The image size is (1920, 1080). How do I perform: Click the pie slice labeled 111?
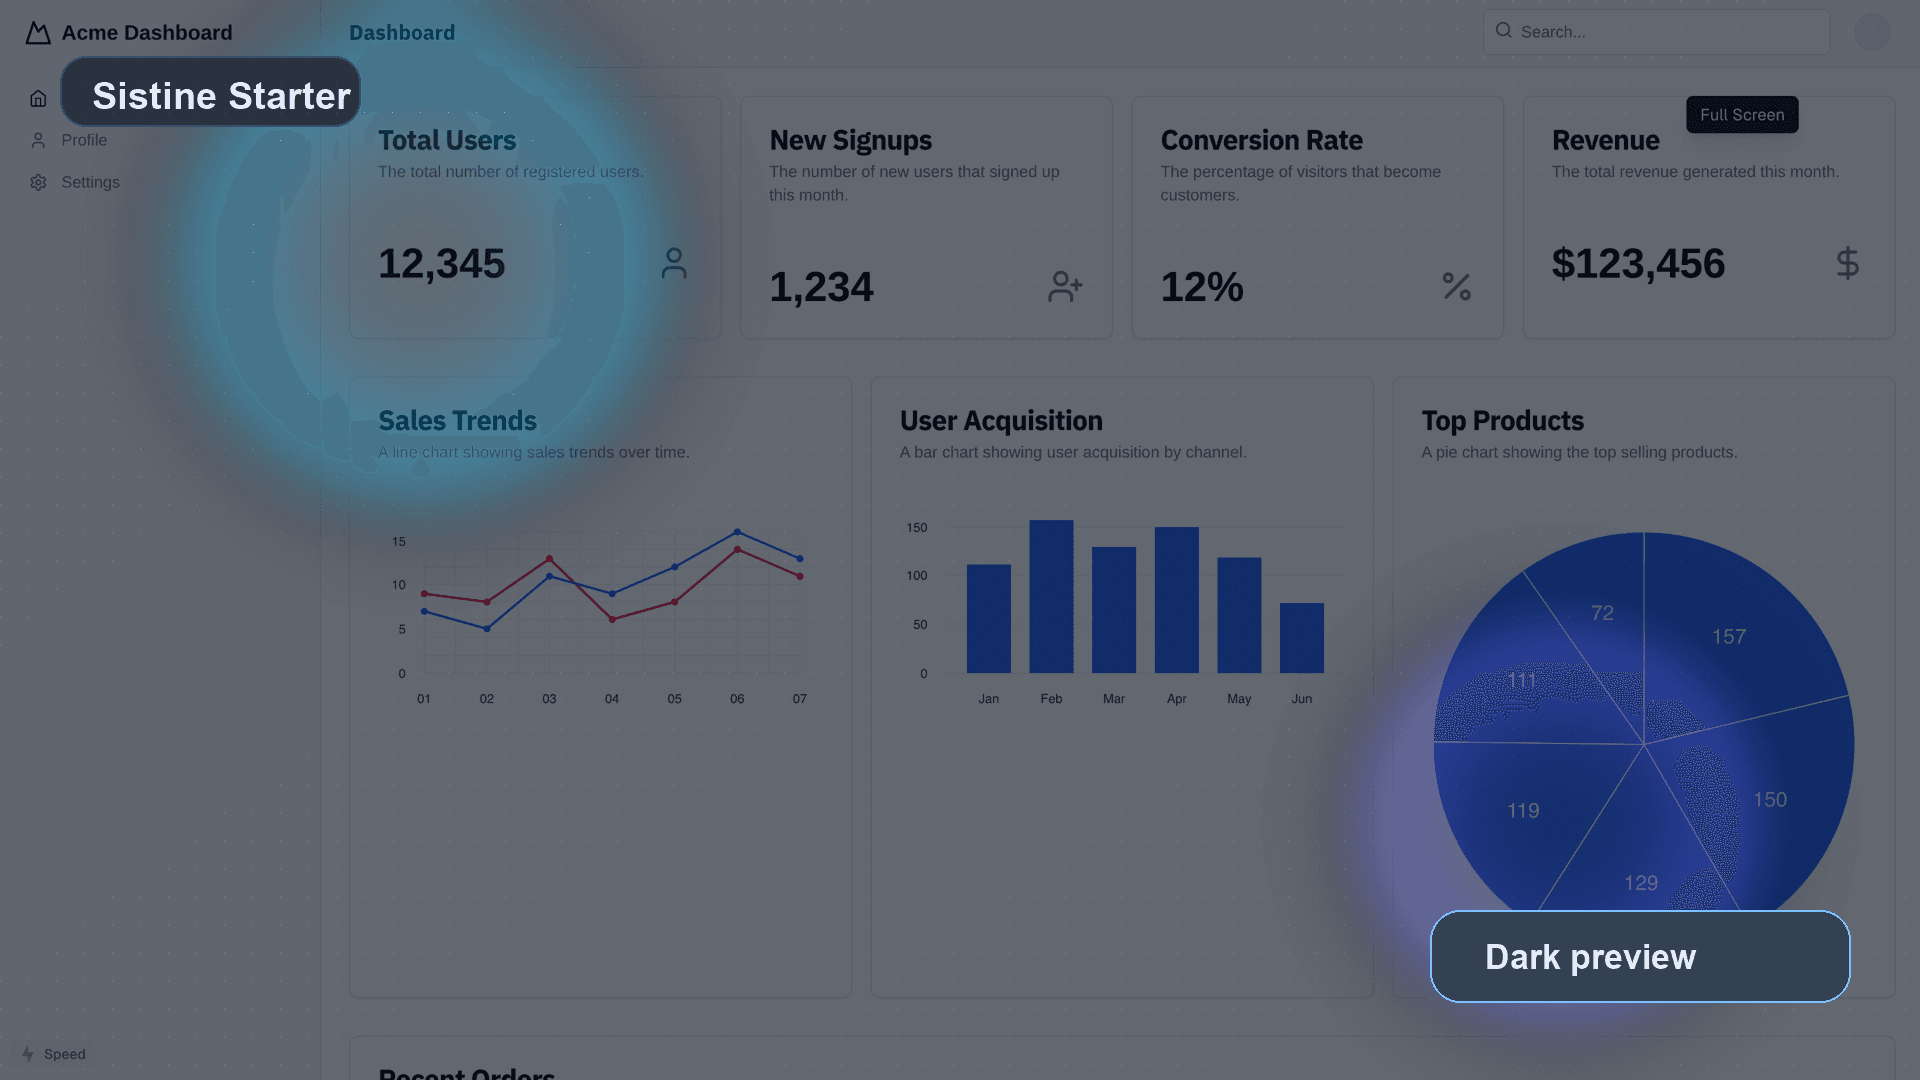[1521, 680]
